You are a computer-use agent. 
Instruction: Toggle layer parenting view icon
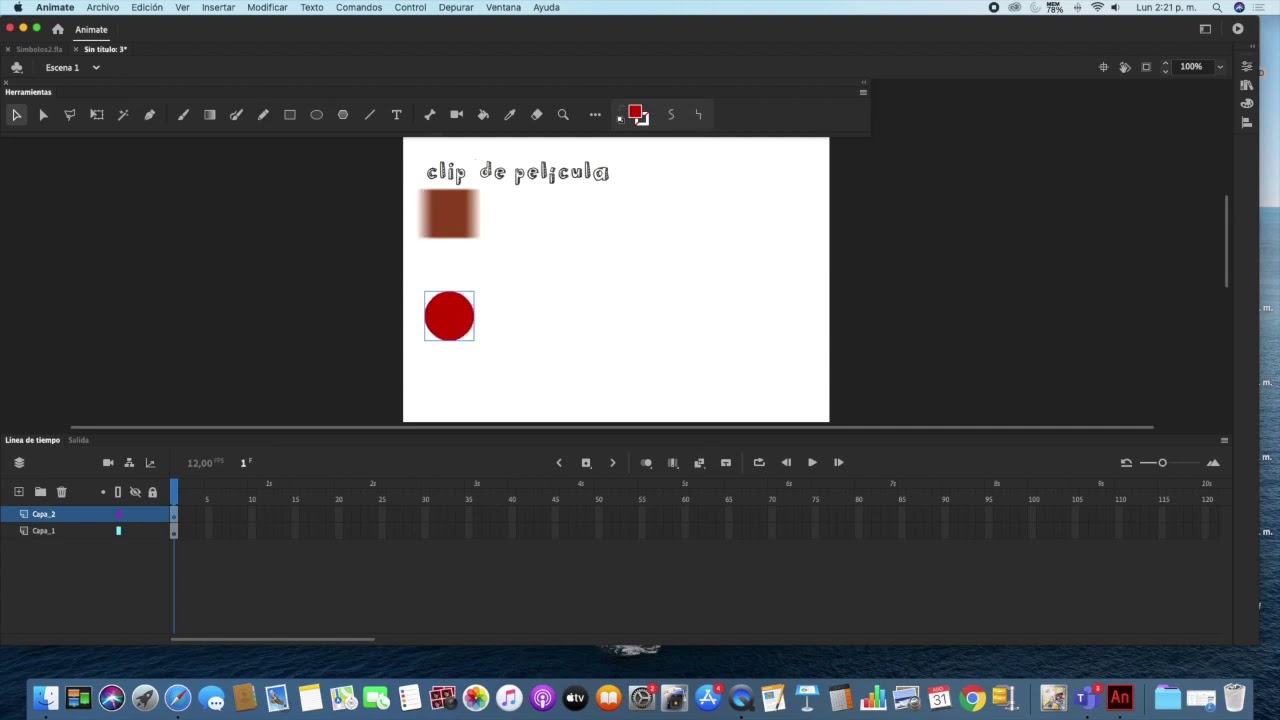(129, 463)
